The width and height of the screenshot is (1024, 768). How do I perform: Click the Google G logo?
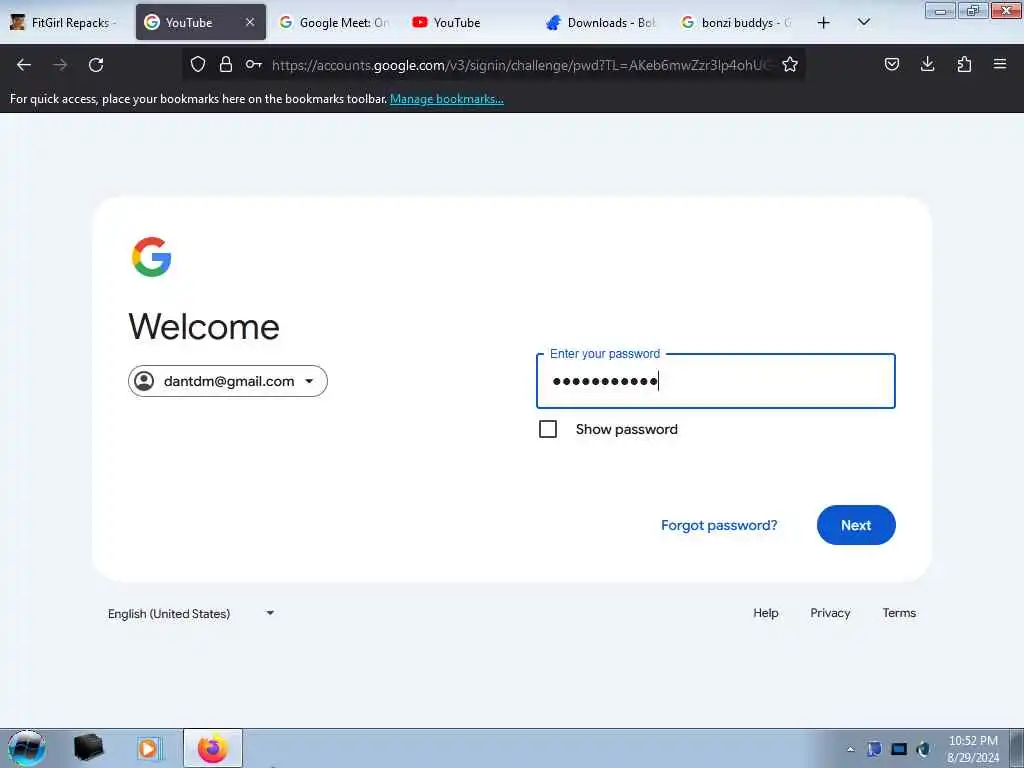click(152, 257)
